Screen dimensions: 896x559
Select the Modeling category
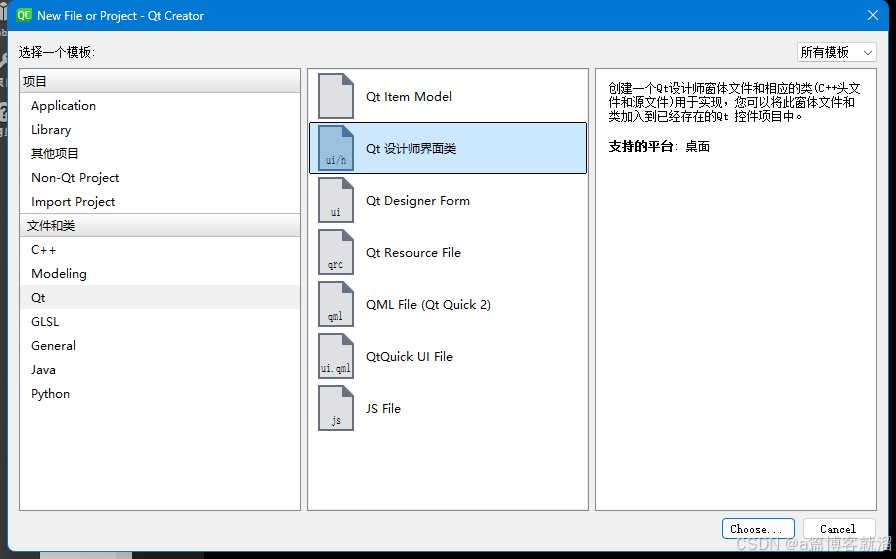pos(160,274)
